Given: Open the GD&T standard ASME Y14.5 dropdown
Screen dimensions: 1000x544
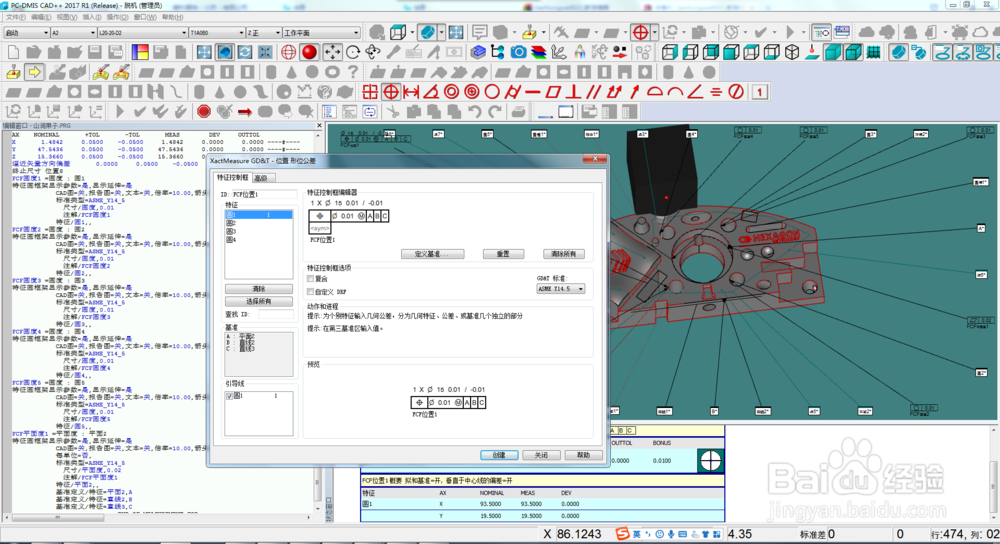Looking at the screenshot, I should (561, 289).
